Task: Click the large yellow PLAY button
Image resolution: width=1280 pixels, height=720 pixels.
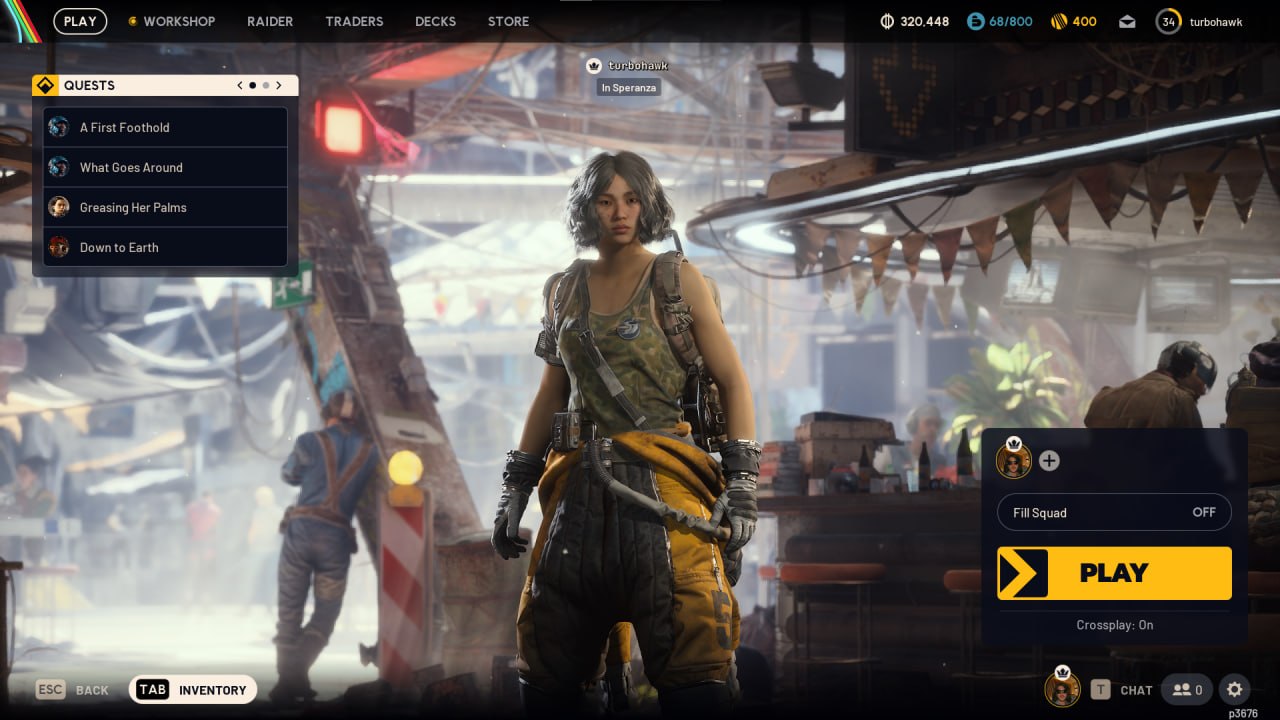Action: coord(1114,573)
